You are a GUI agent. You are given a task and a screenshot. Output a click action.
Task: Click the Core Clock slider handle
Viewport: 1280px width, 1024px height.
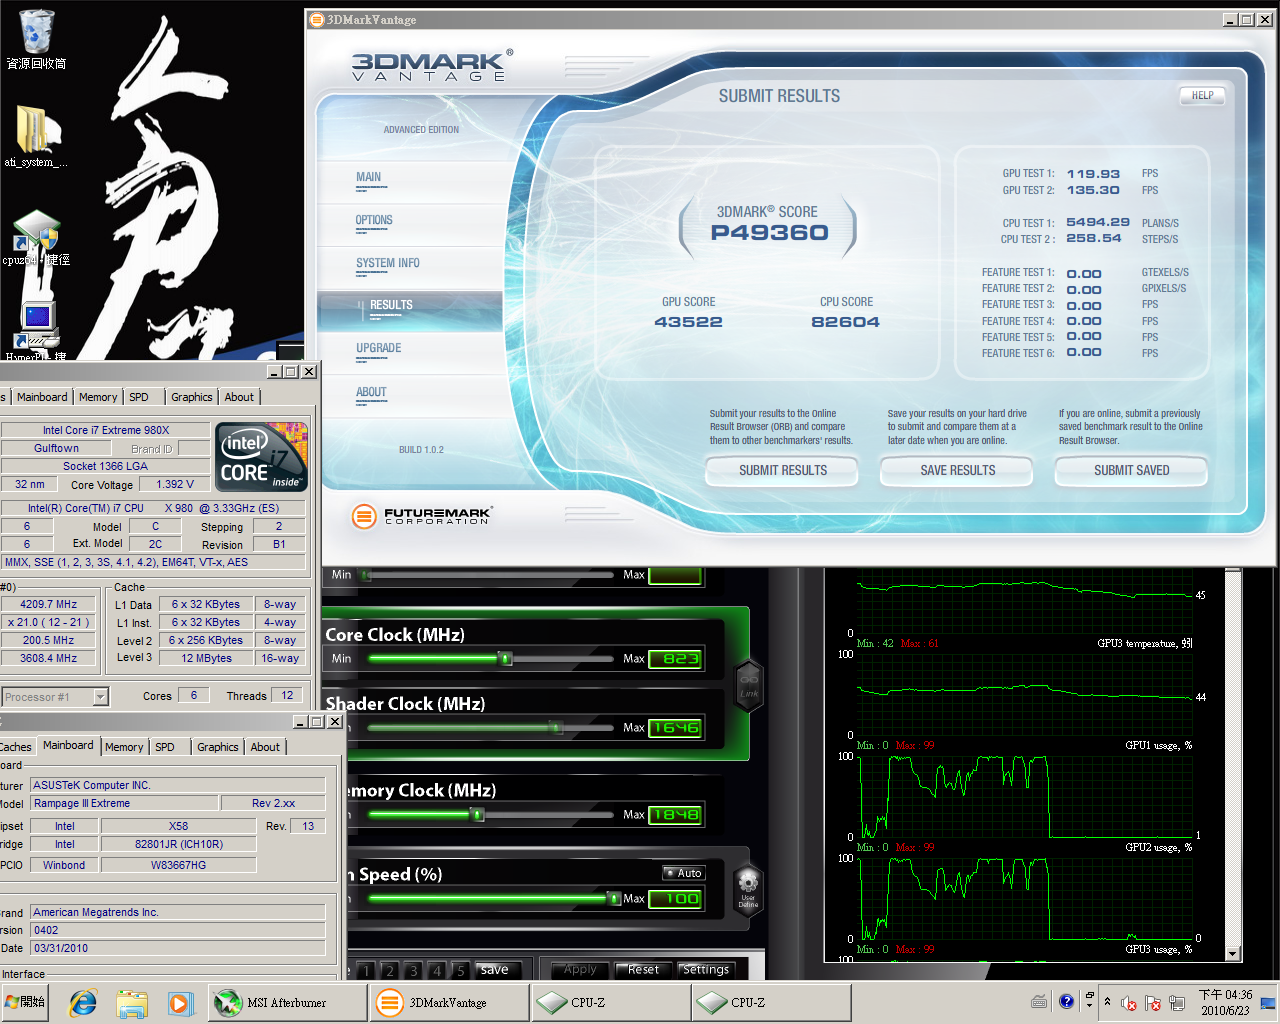(506, 658)
